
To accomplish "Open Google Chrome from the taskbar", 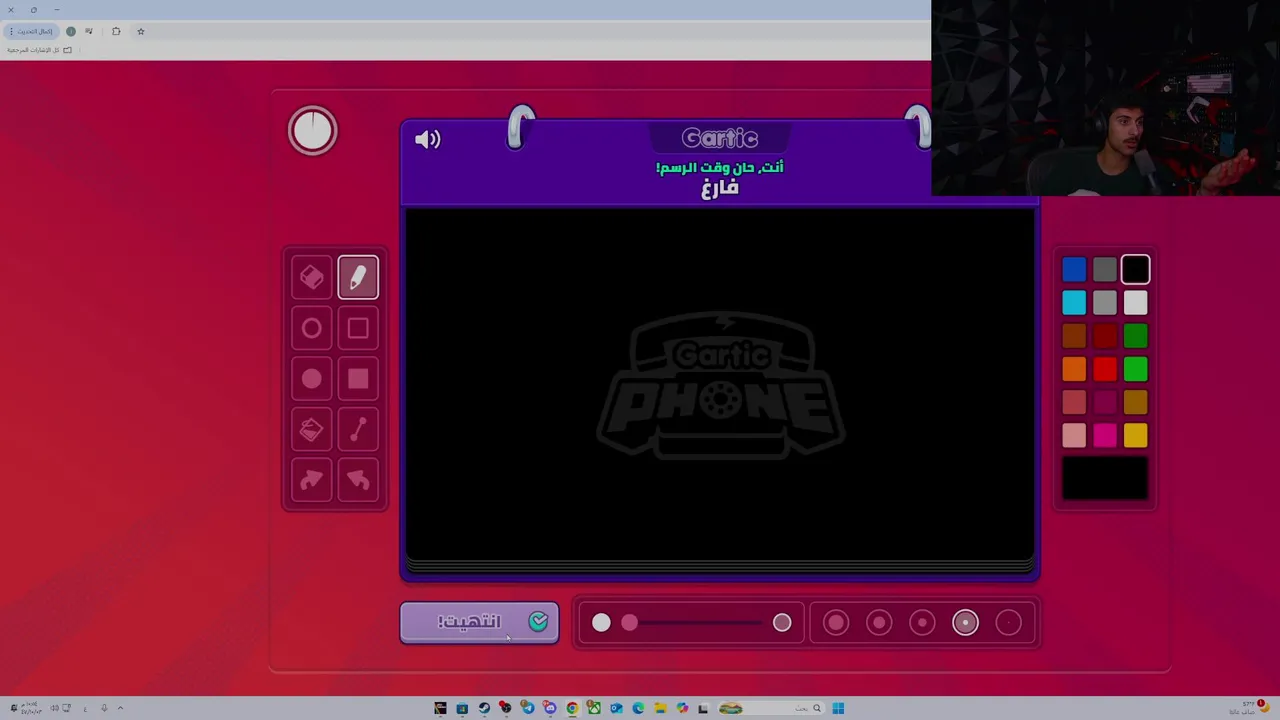I will 572,708.
